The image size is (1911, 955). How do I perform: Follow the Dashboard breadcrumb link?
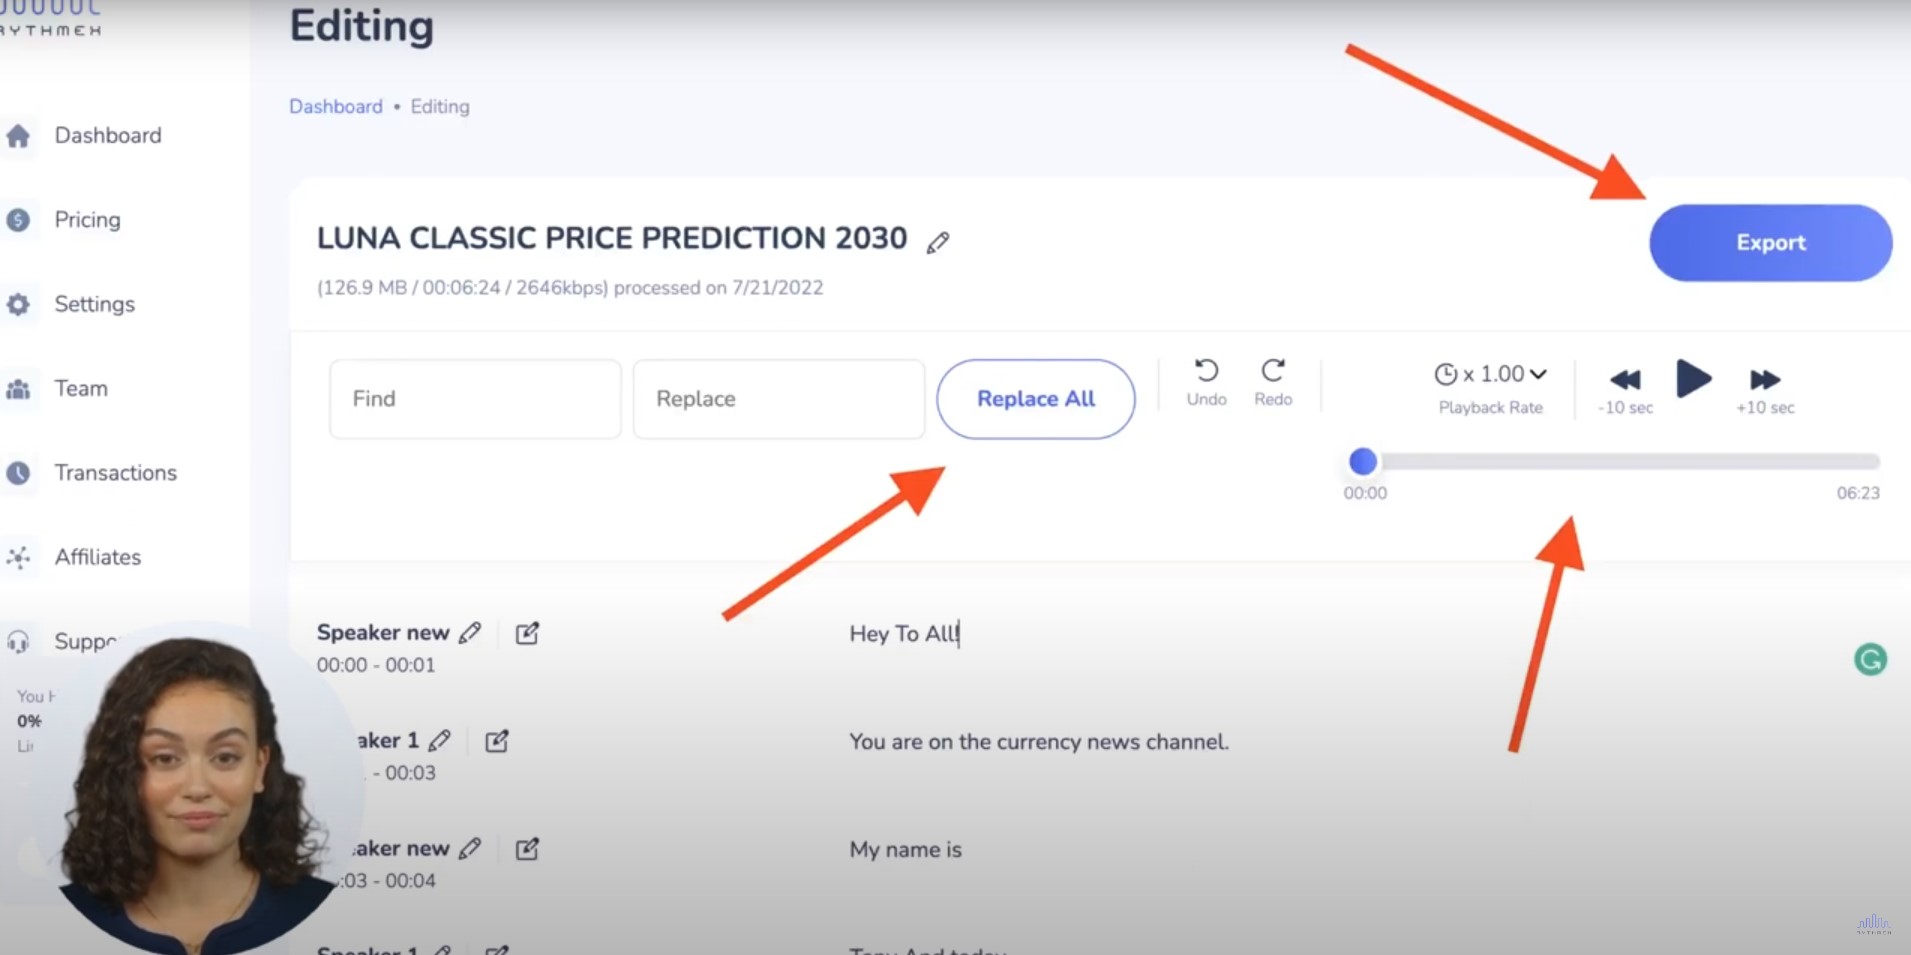pos(335,106)
